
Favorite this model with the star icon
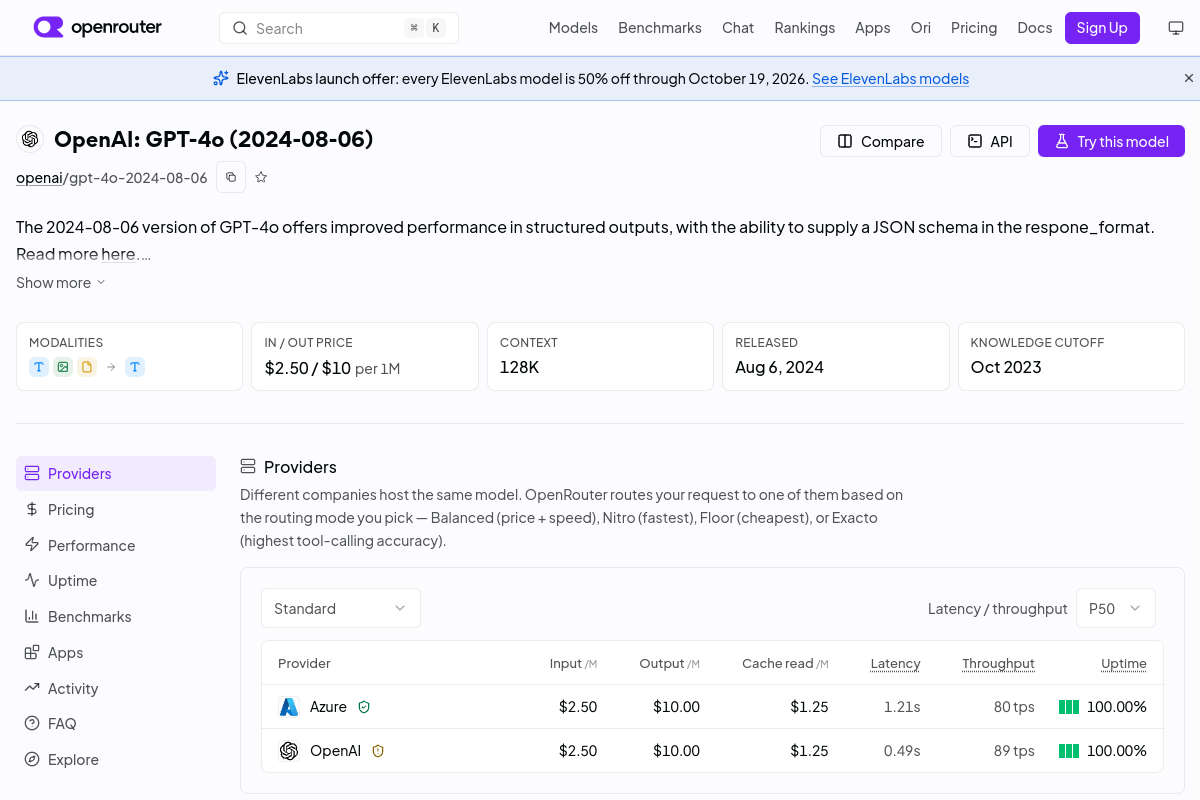[x=261, y=177]
